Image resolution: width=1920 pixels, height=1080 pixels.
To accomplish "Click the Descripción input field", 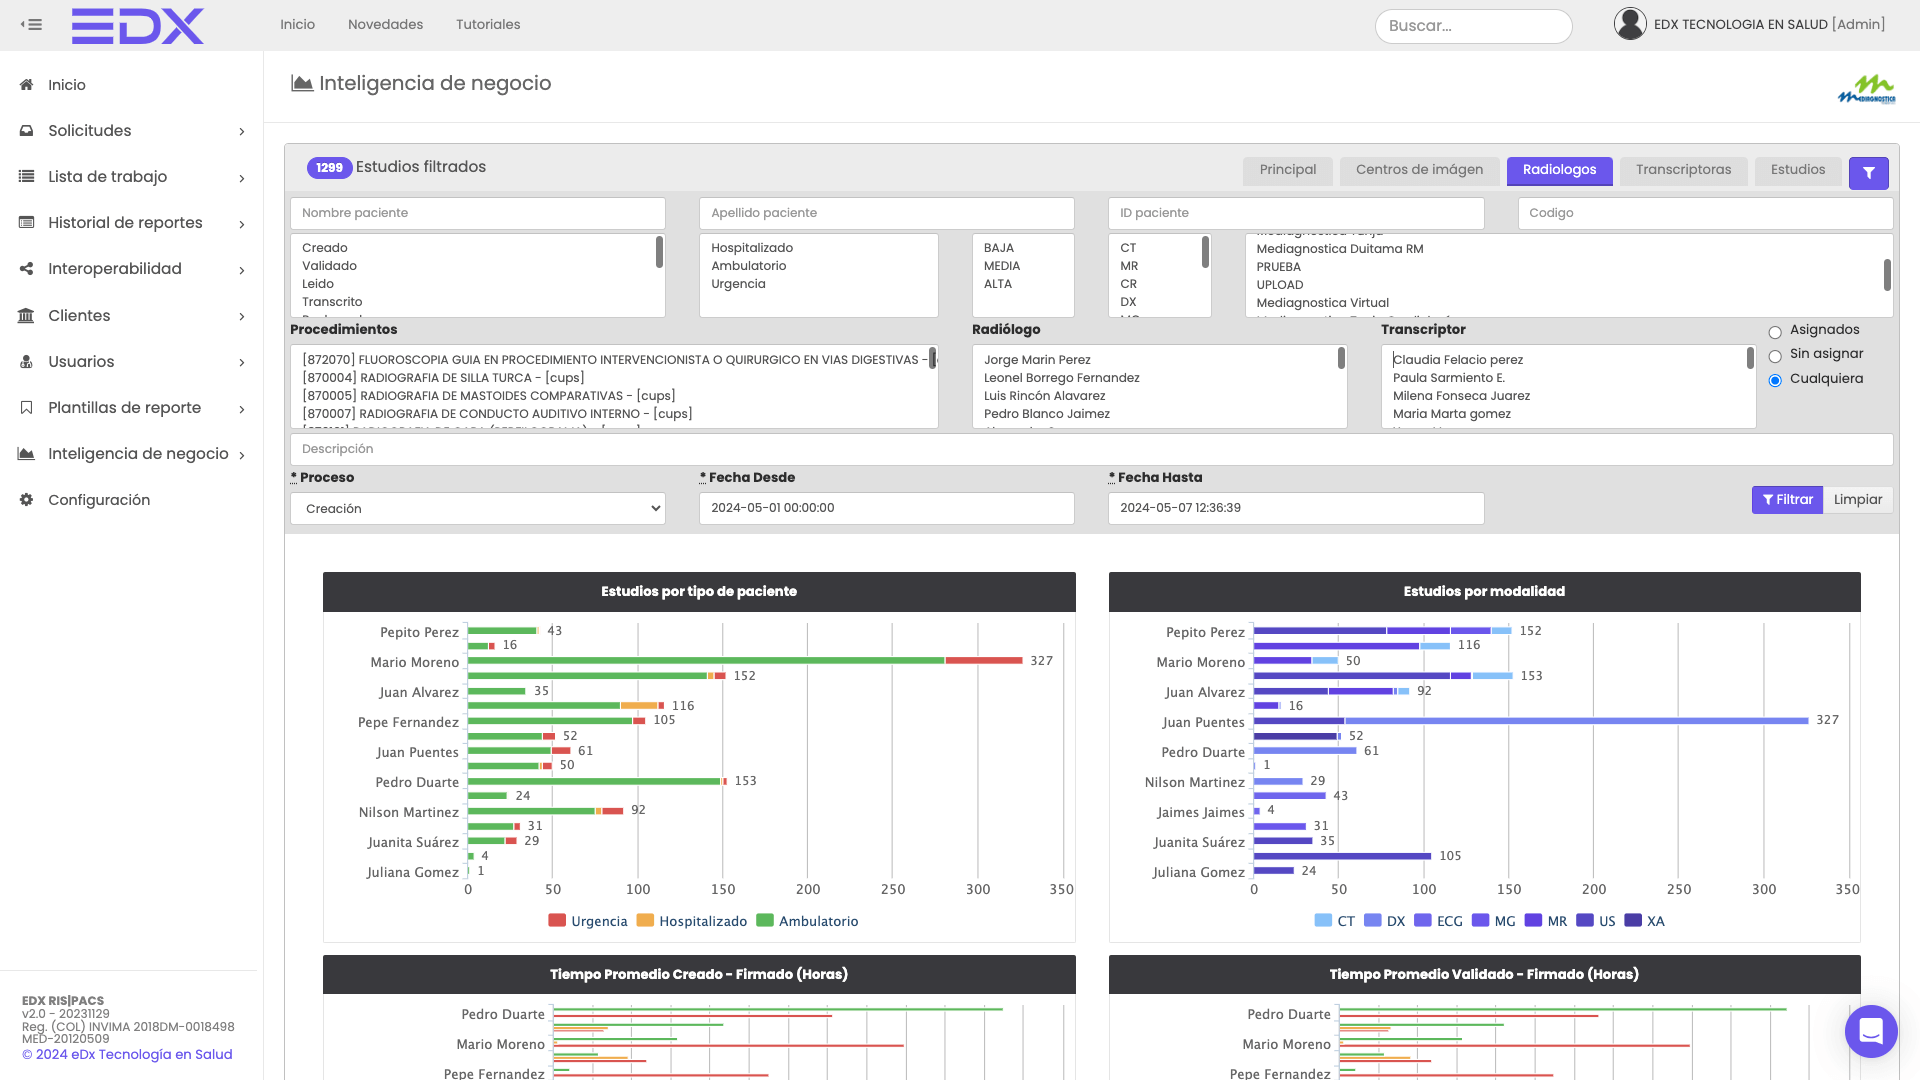I will 1091,449.
